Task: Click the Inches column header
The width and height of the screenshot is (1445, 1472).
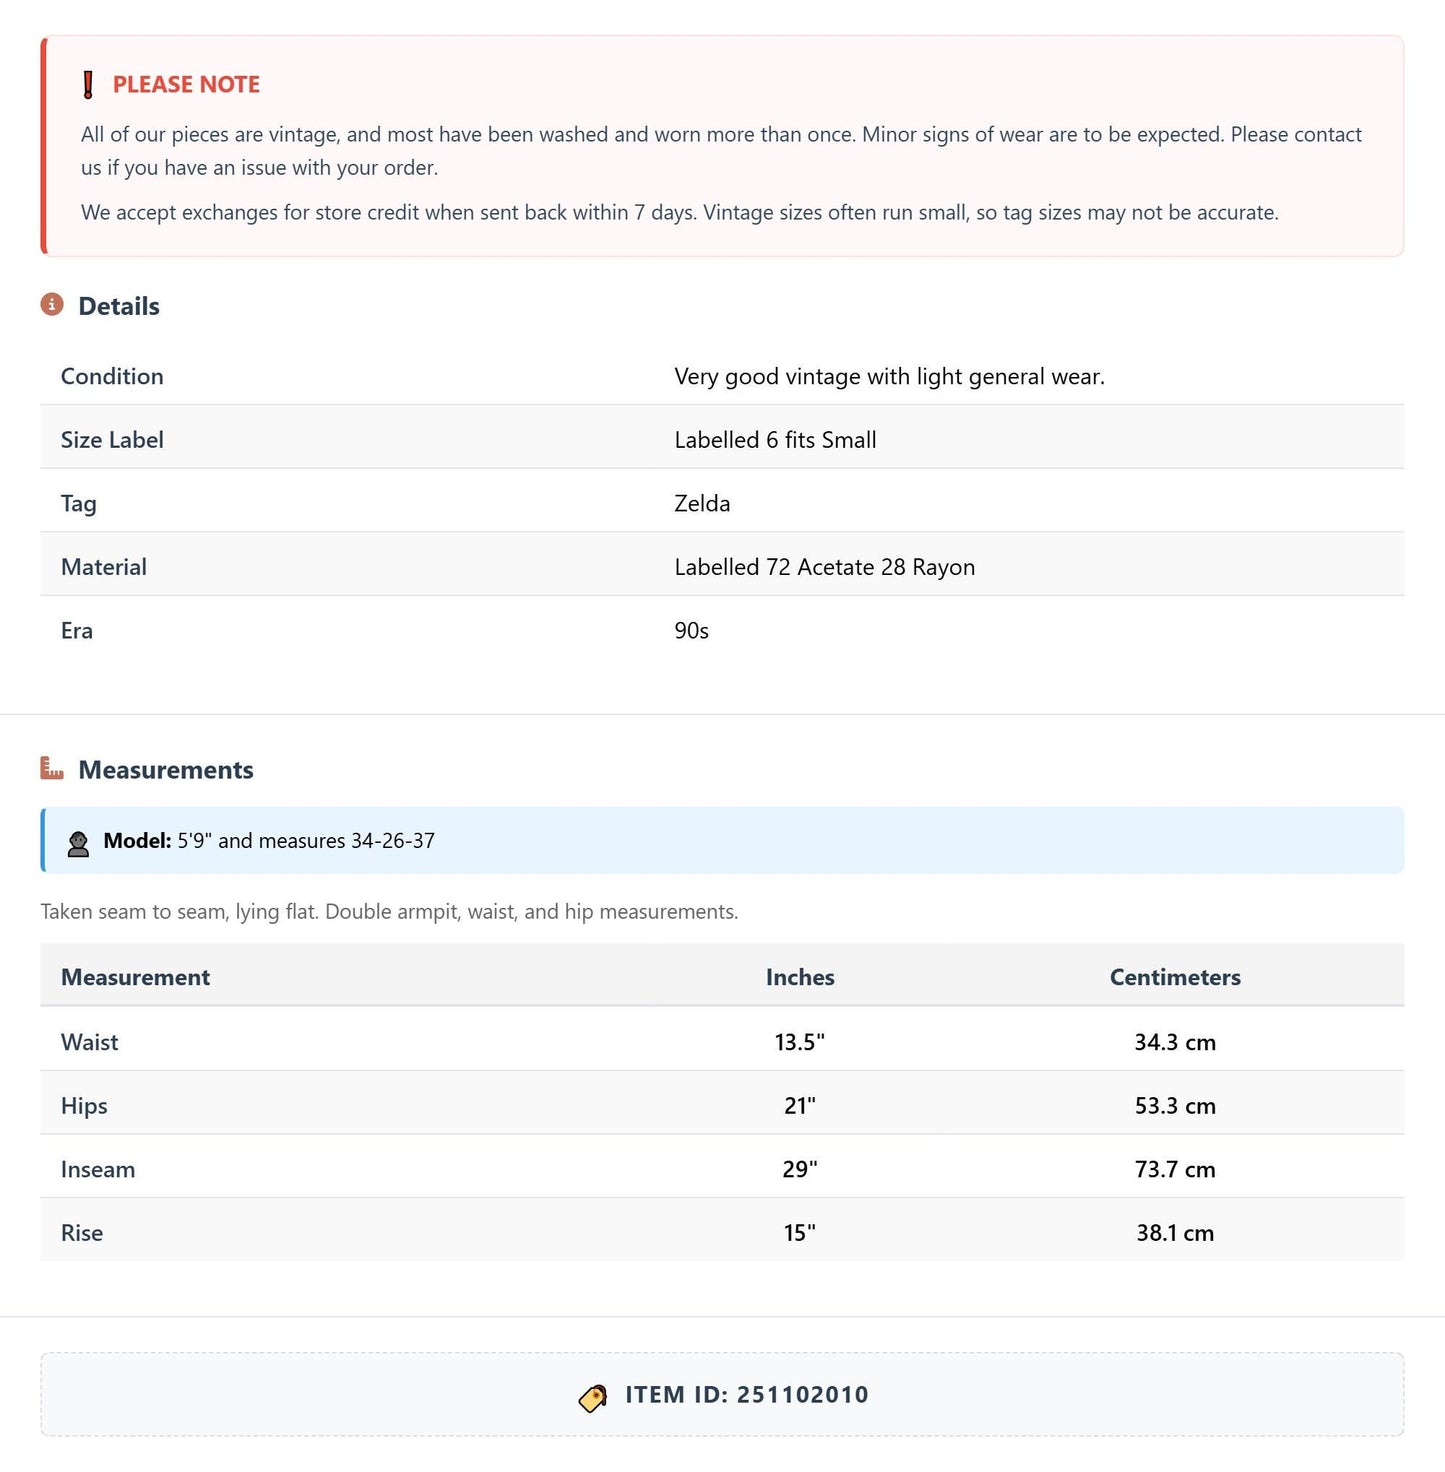Action: [800, 977]
